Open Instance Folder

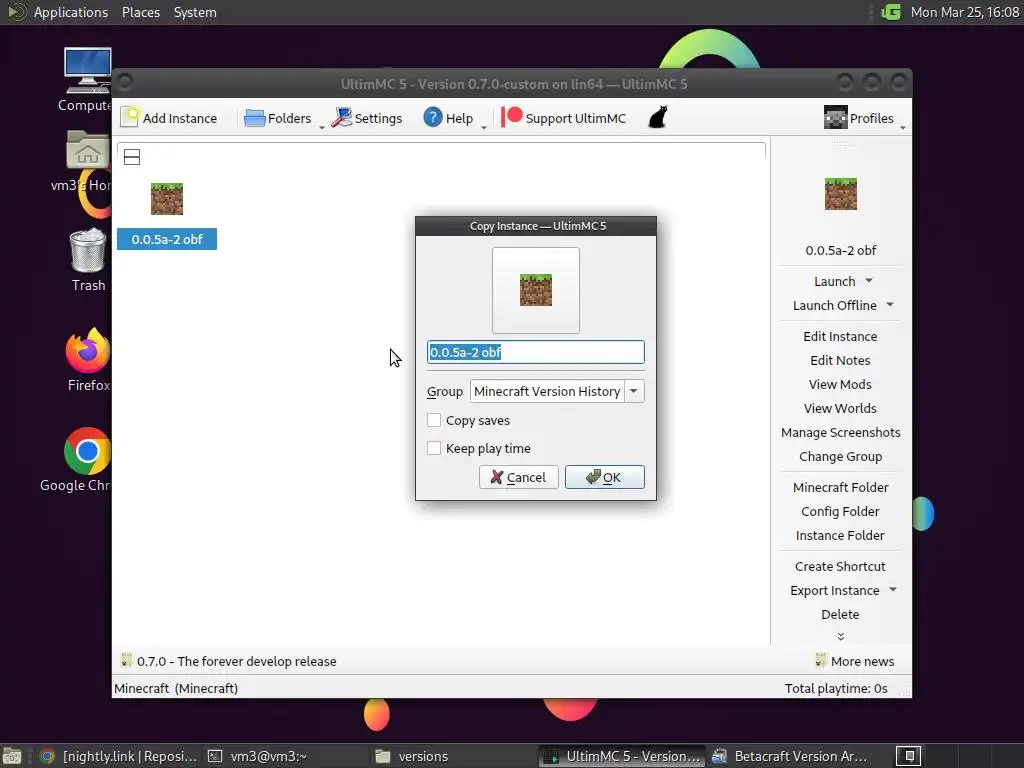[840, 536]
